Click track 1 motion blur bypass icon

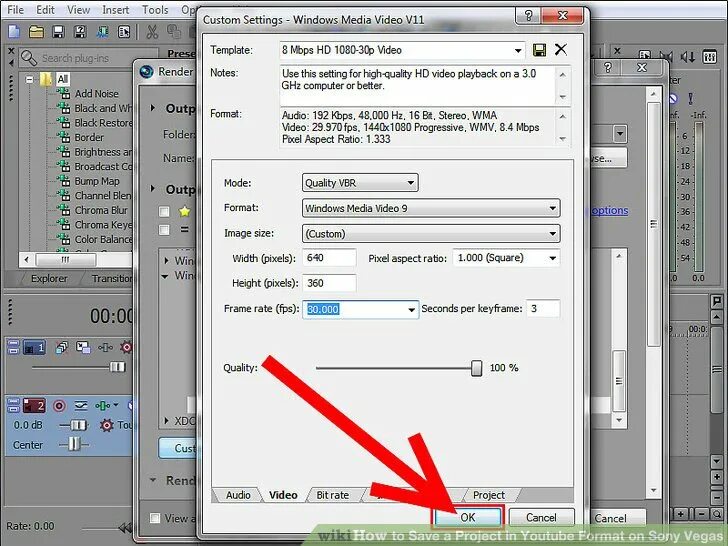pyautogui.click(x=61, y=347)
